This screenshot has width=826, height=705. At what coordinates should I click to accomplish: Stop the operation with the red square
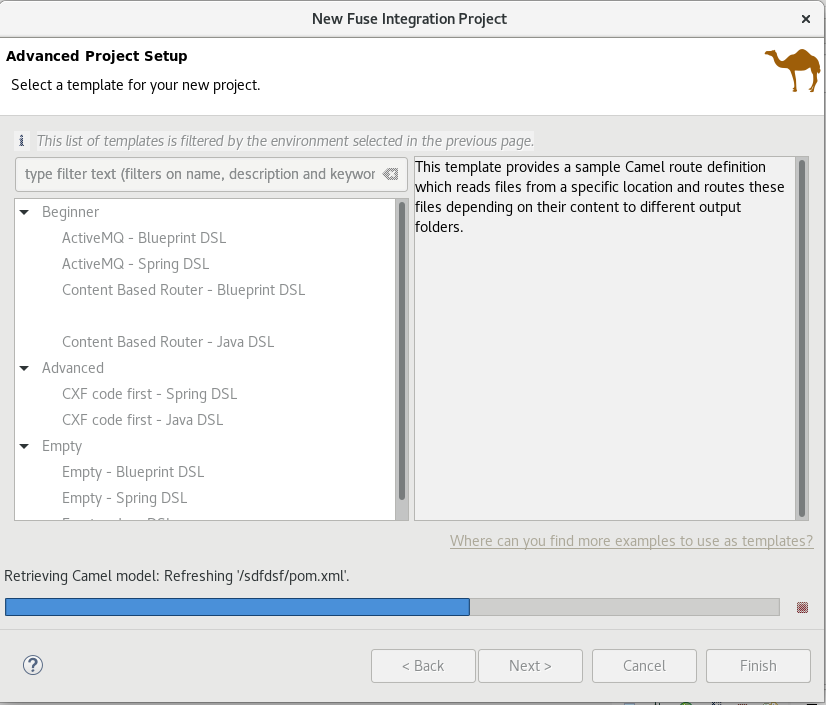coord(802,607)
